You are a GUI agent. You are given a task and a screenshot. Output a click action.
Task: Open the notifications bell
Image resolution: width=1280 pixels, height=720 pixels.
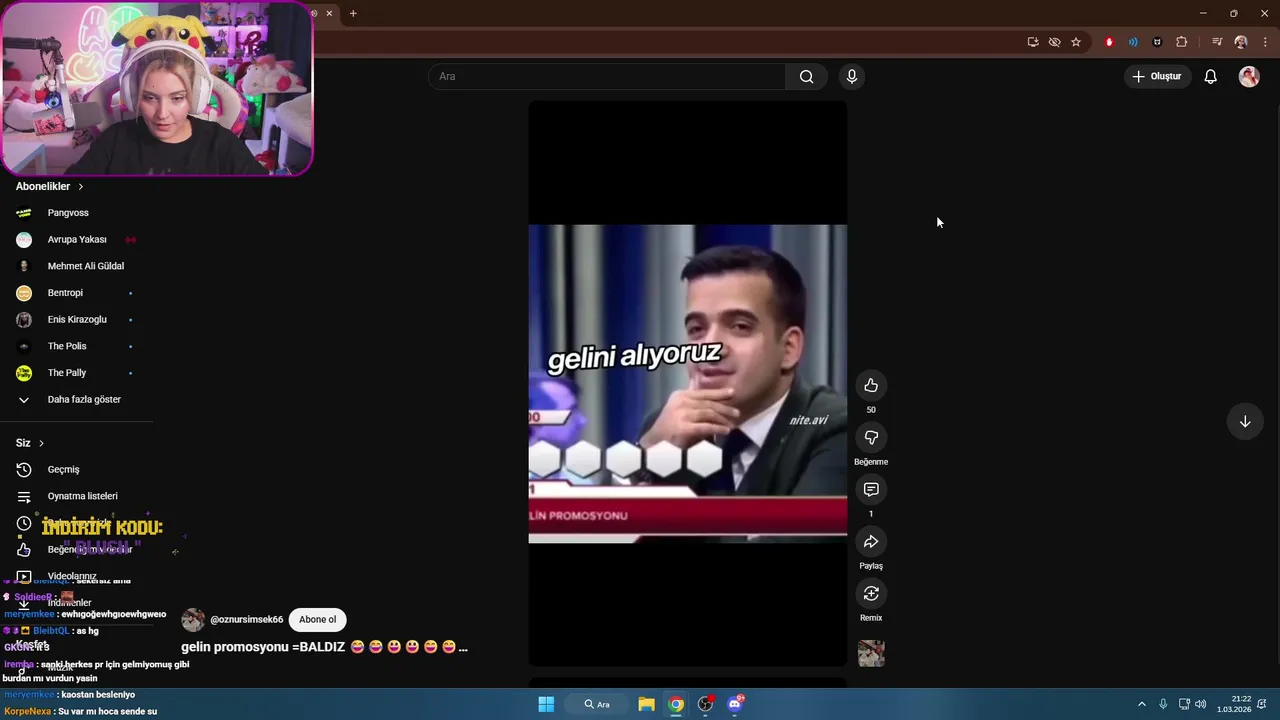click(x=1210, y=77)
